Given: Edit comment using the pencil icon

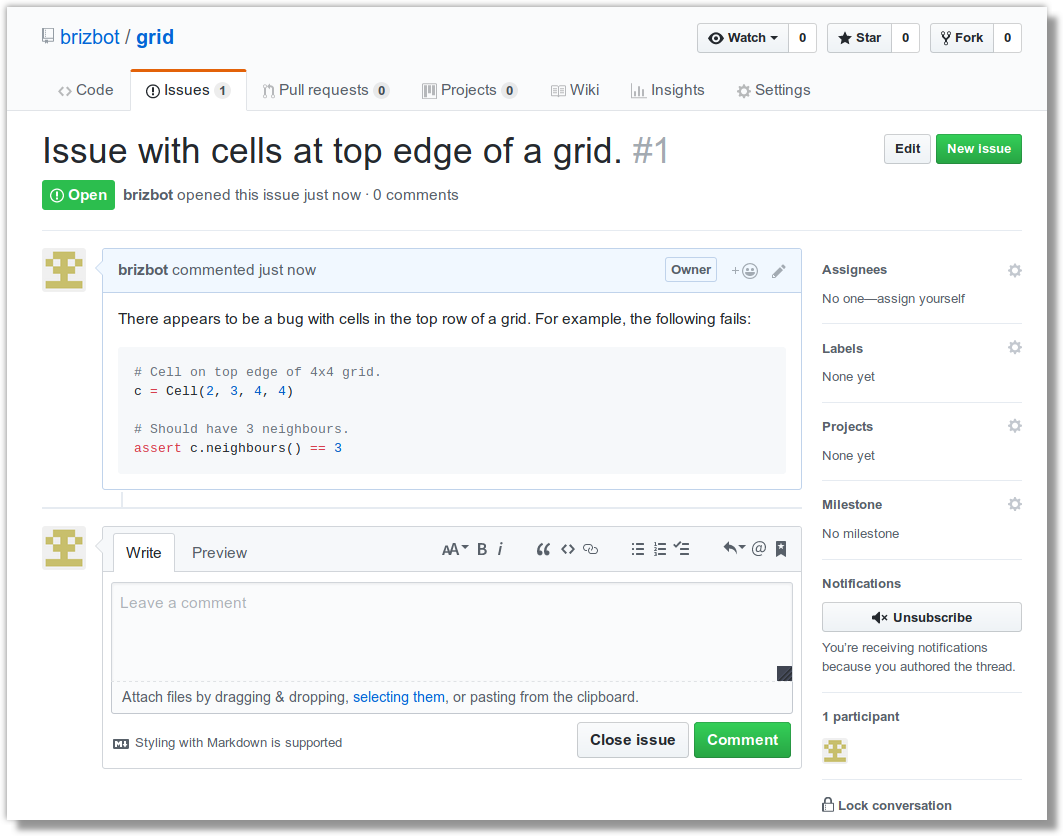Looking at the screenshot, I should tap(779, 270).
